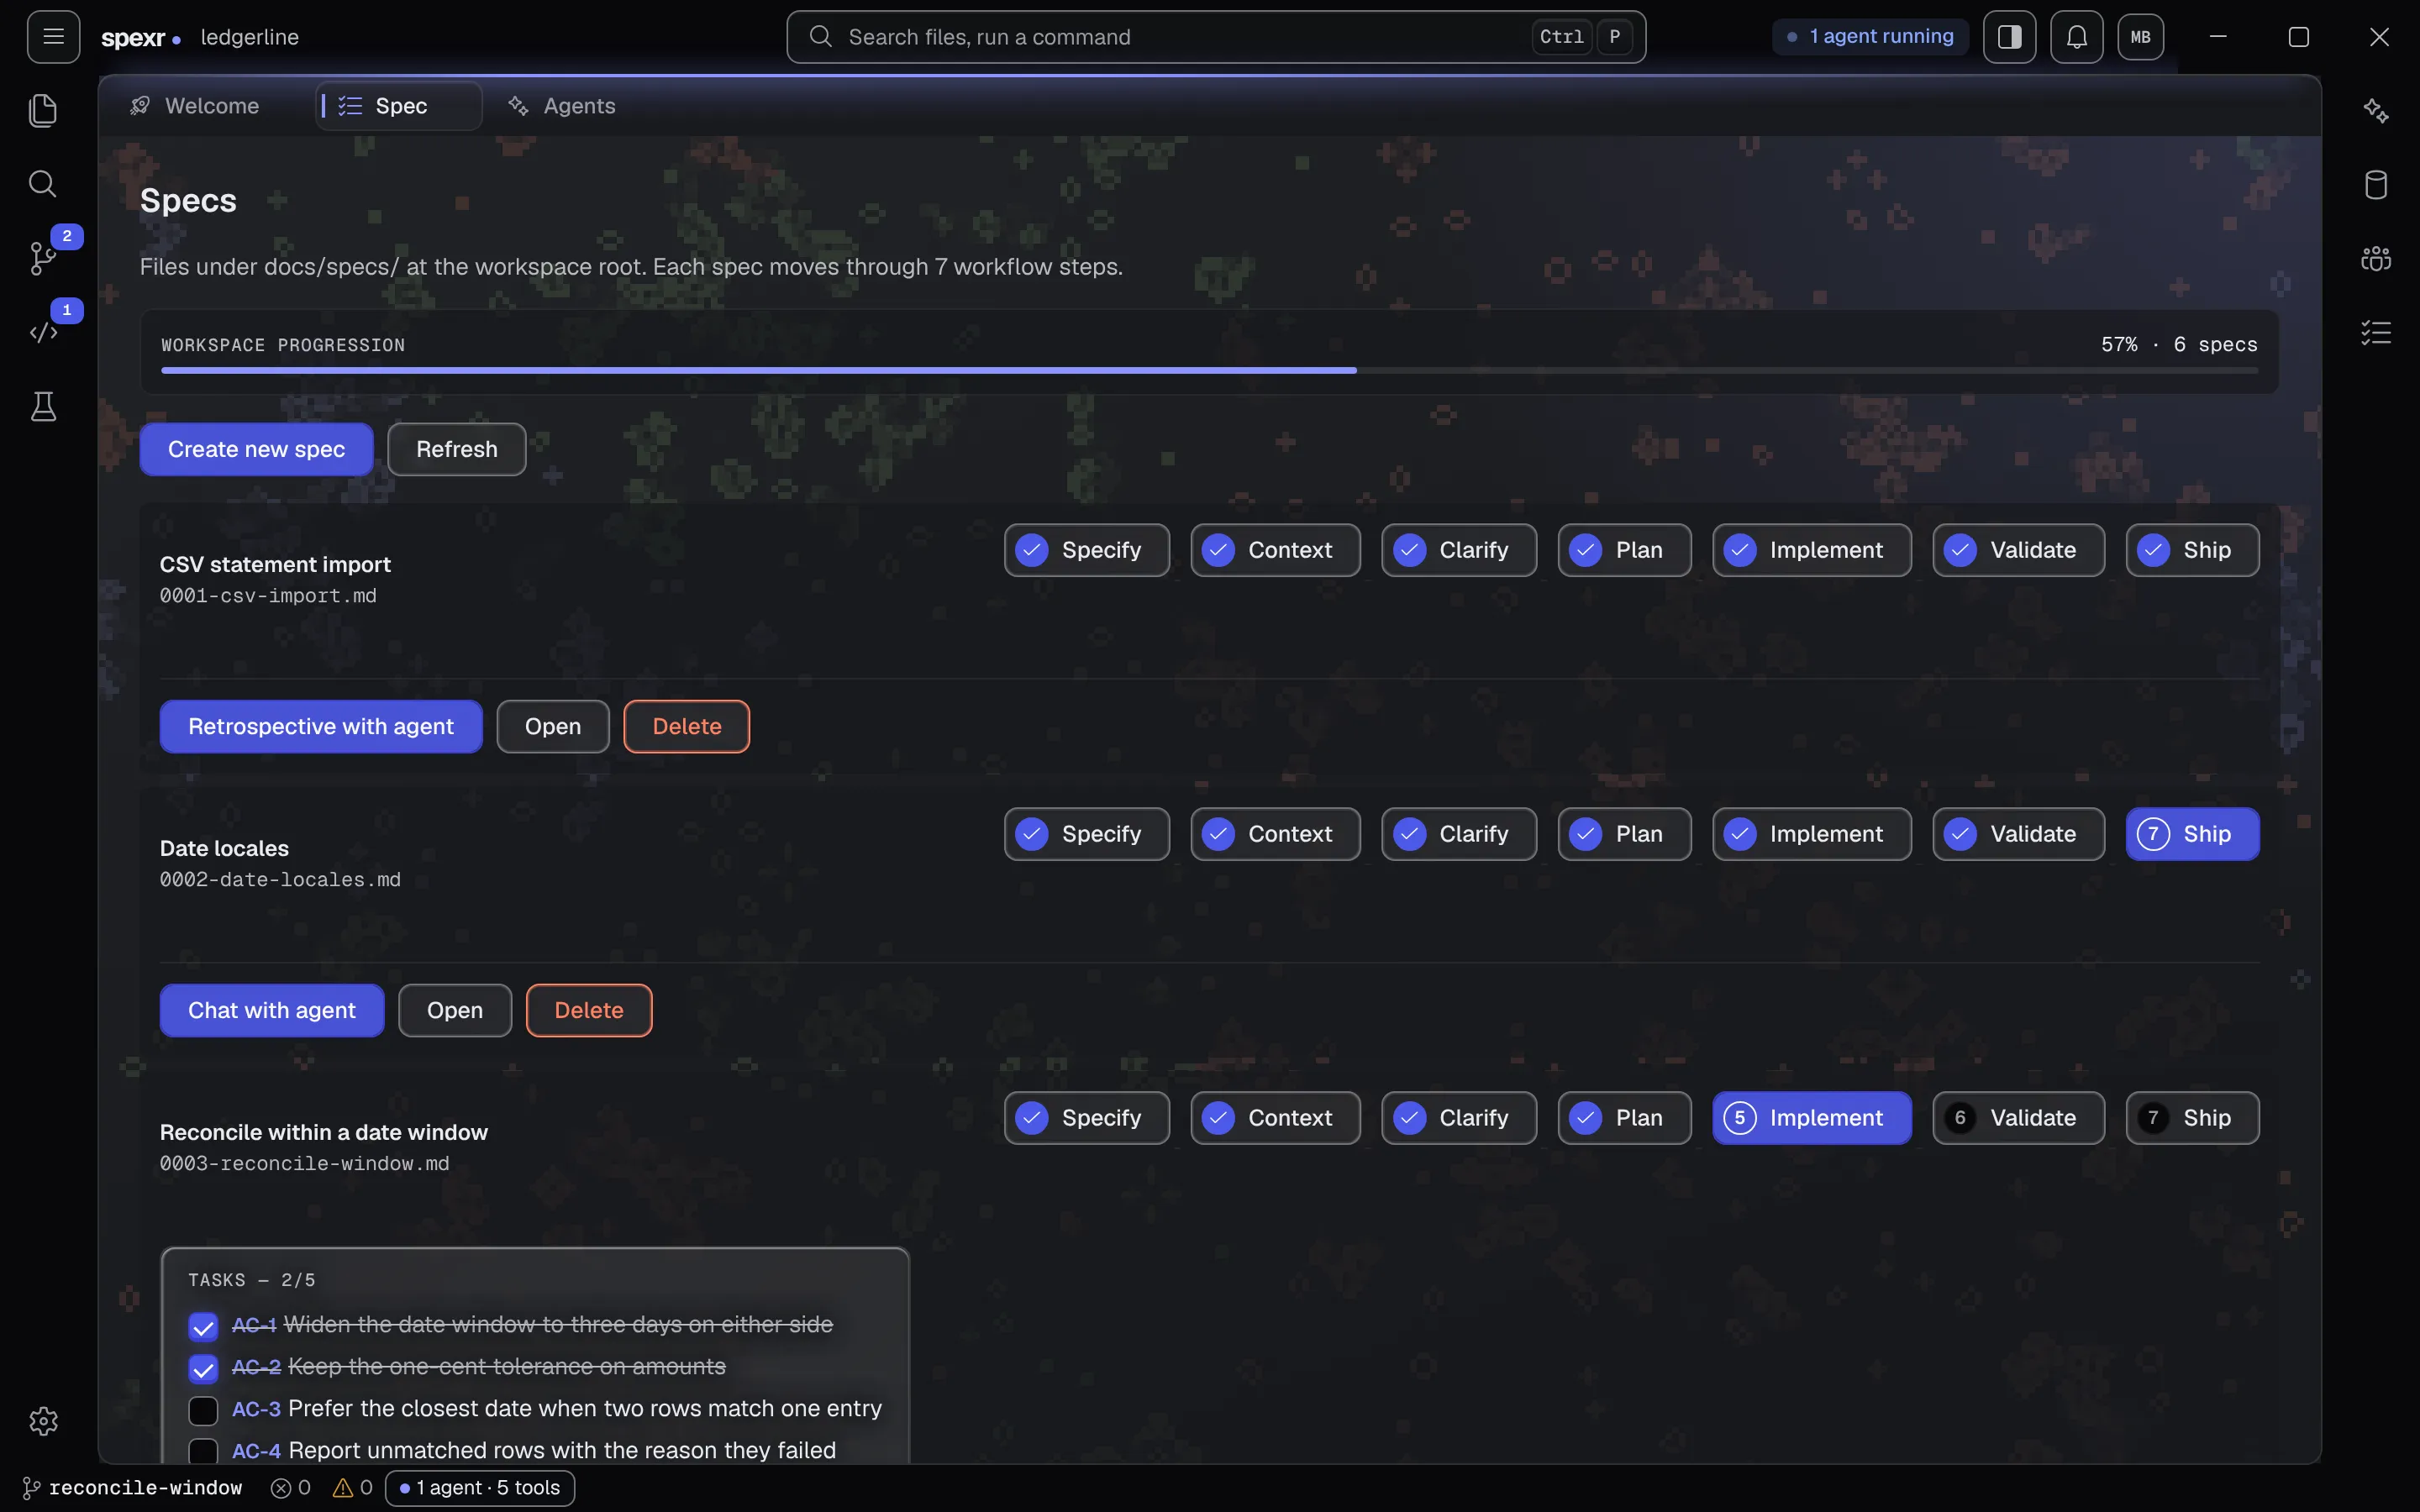Click the 0003-reconcile-window.md file name

point(304,1164)
